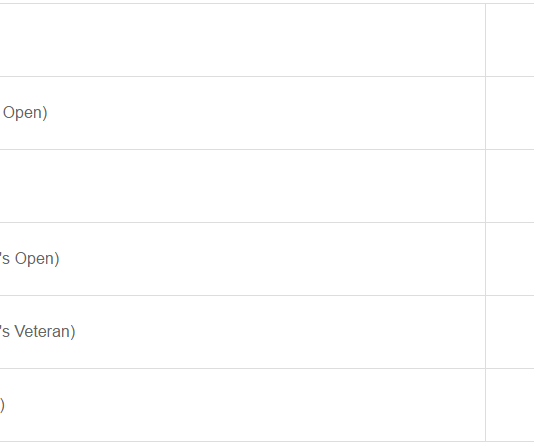Click the "'s Open)" cell text
The width and height of the screenshot is (534, 446).
(x=30, y=259)
